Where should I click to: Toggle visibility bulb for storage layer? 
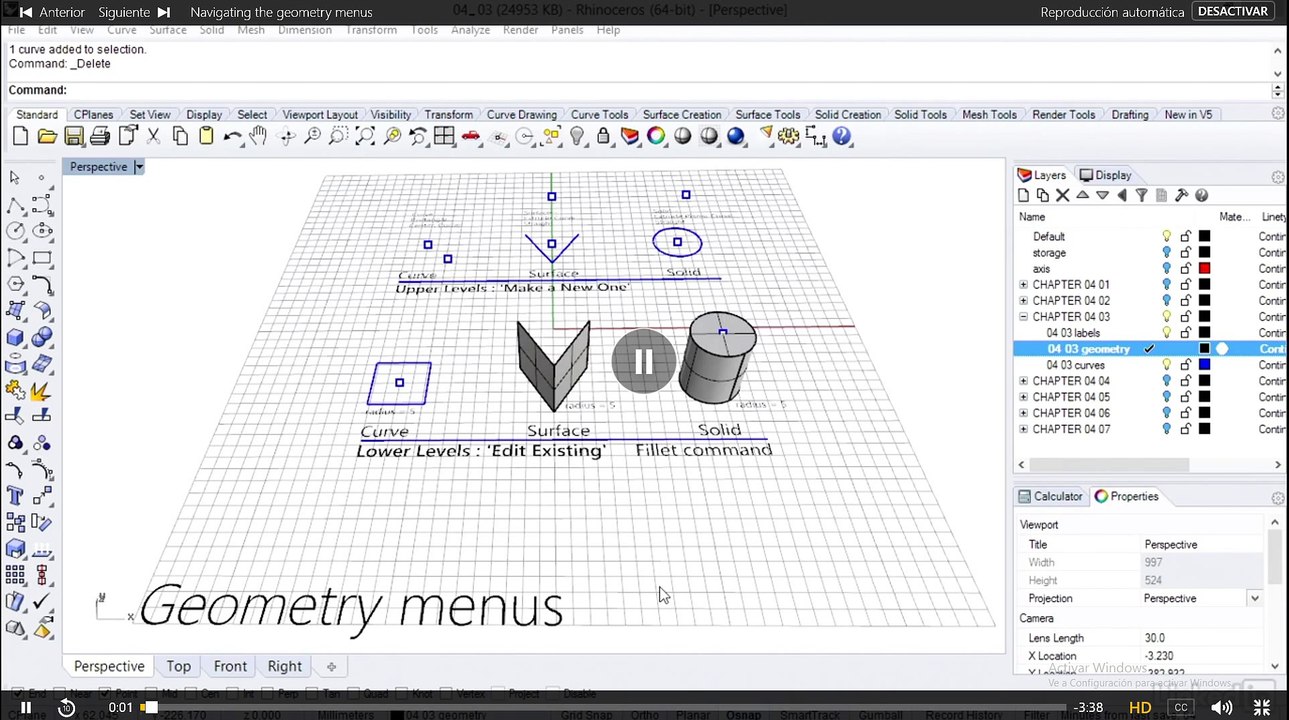tap(1166, 253)
